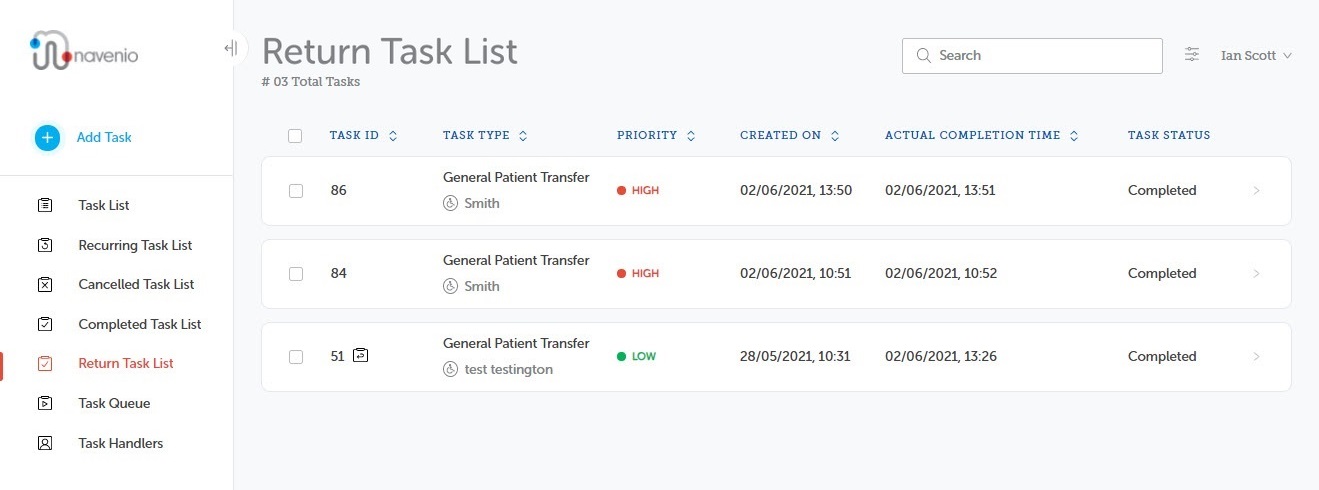Viewport: 1319px width, 490px height.
Task: Open Return Task List menu item
Action: pos(126,364)
